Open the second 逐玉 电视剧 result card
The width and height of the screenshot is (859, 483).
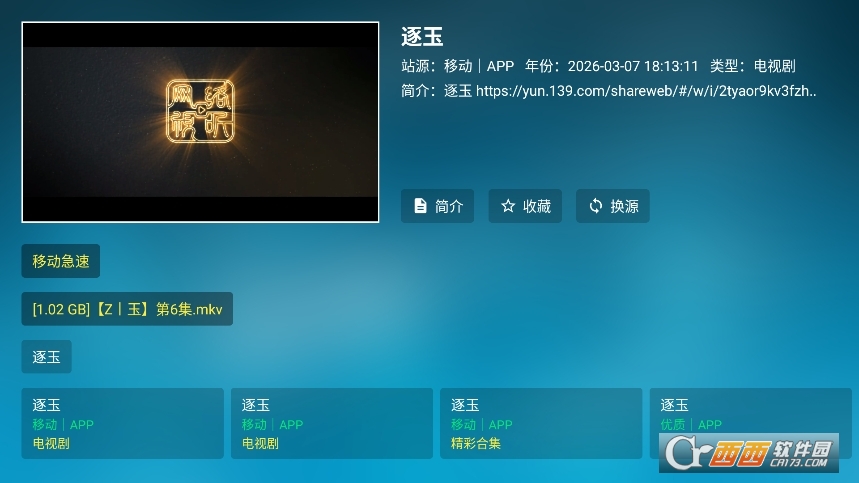331,423
